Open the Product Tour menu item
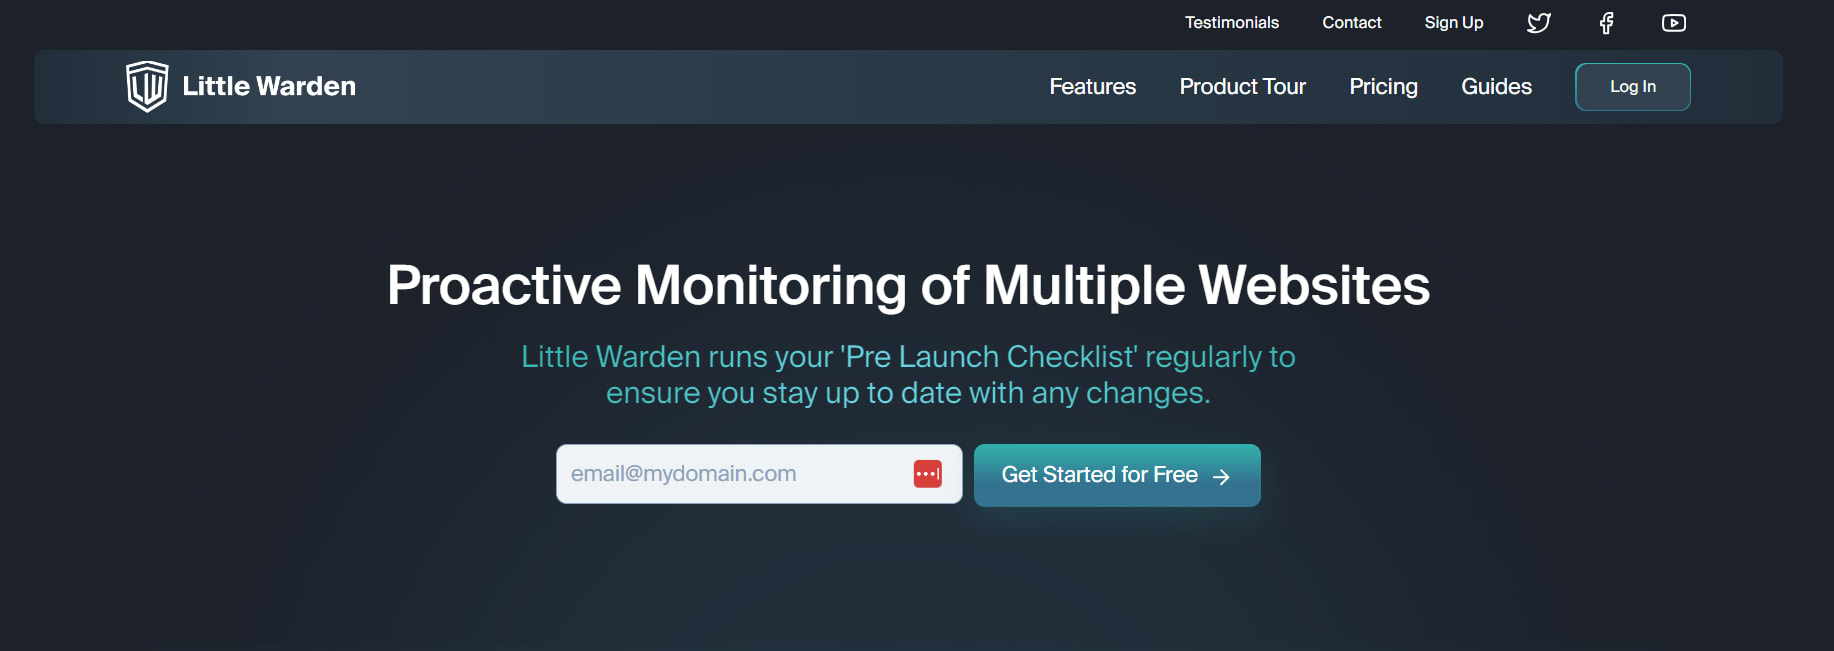 1243,87
